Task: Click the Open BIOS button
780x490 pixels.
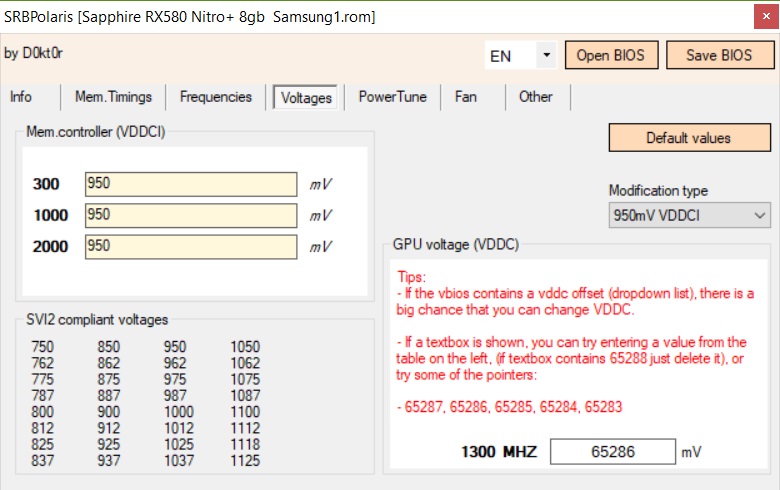Action: pos(611,55)
